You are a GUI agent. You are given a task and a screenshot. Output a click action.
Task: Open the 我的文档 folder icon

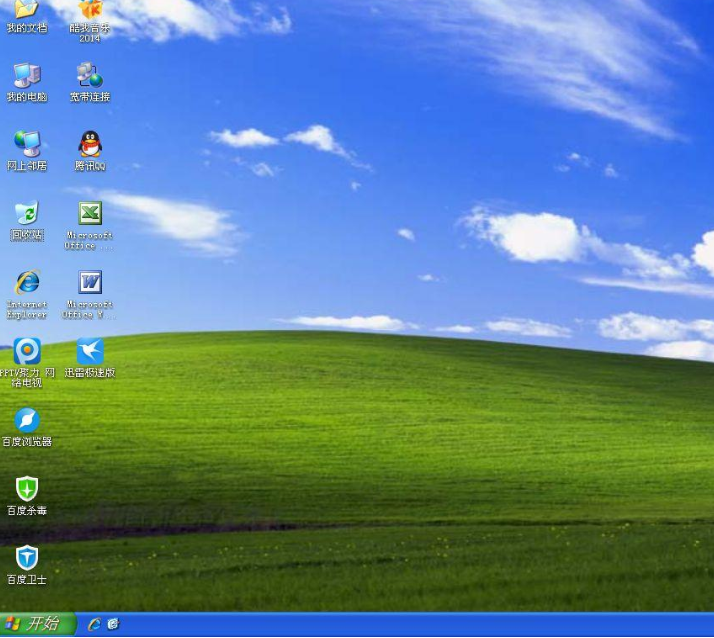[x=26, y=10]
